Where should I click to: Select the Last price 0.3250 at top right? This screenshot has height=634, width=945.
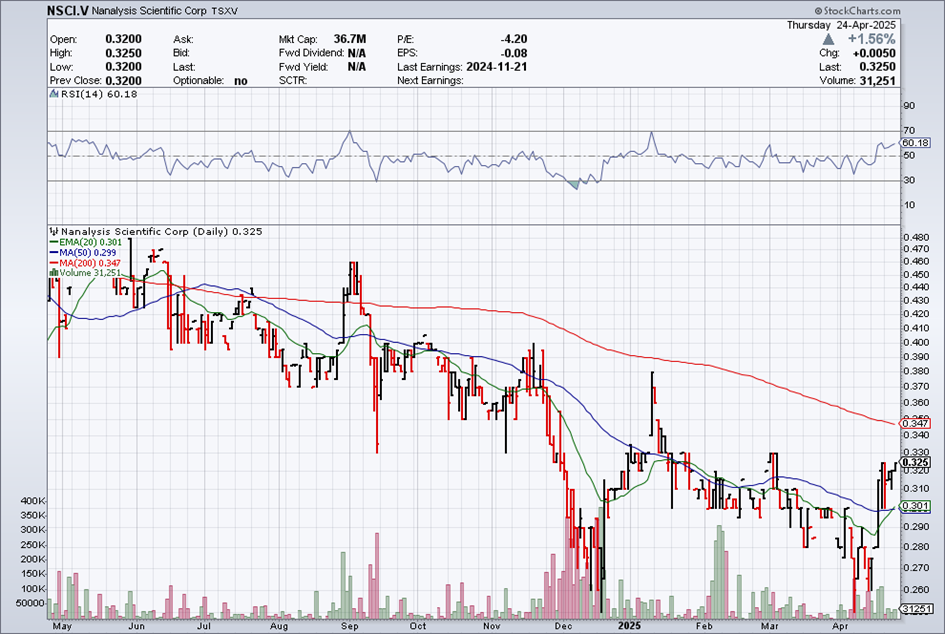pos(878,67)
